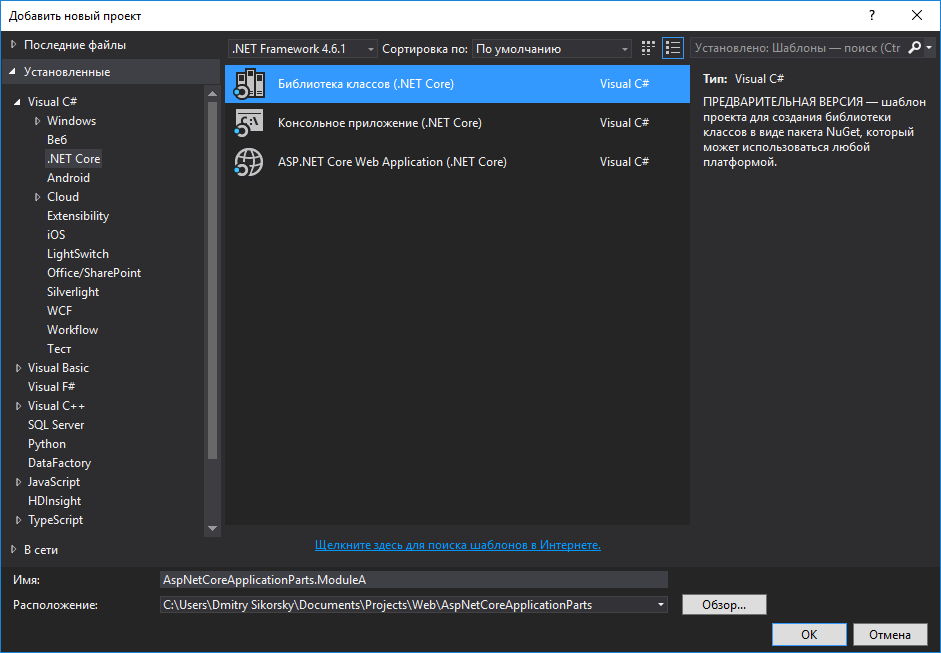Expand the Windows tree node

click(x=38, y=120)
